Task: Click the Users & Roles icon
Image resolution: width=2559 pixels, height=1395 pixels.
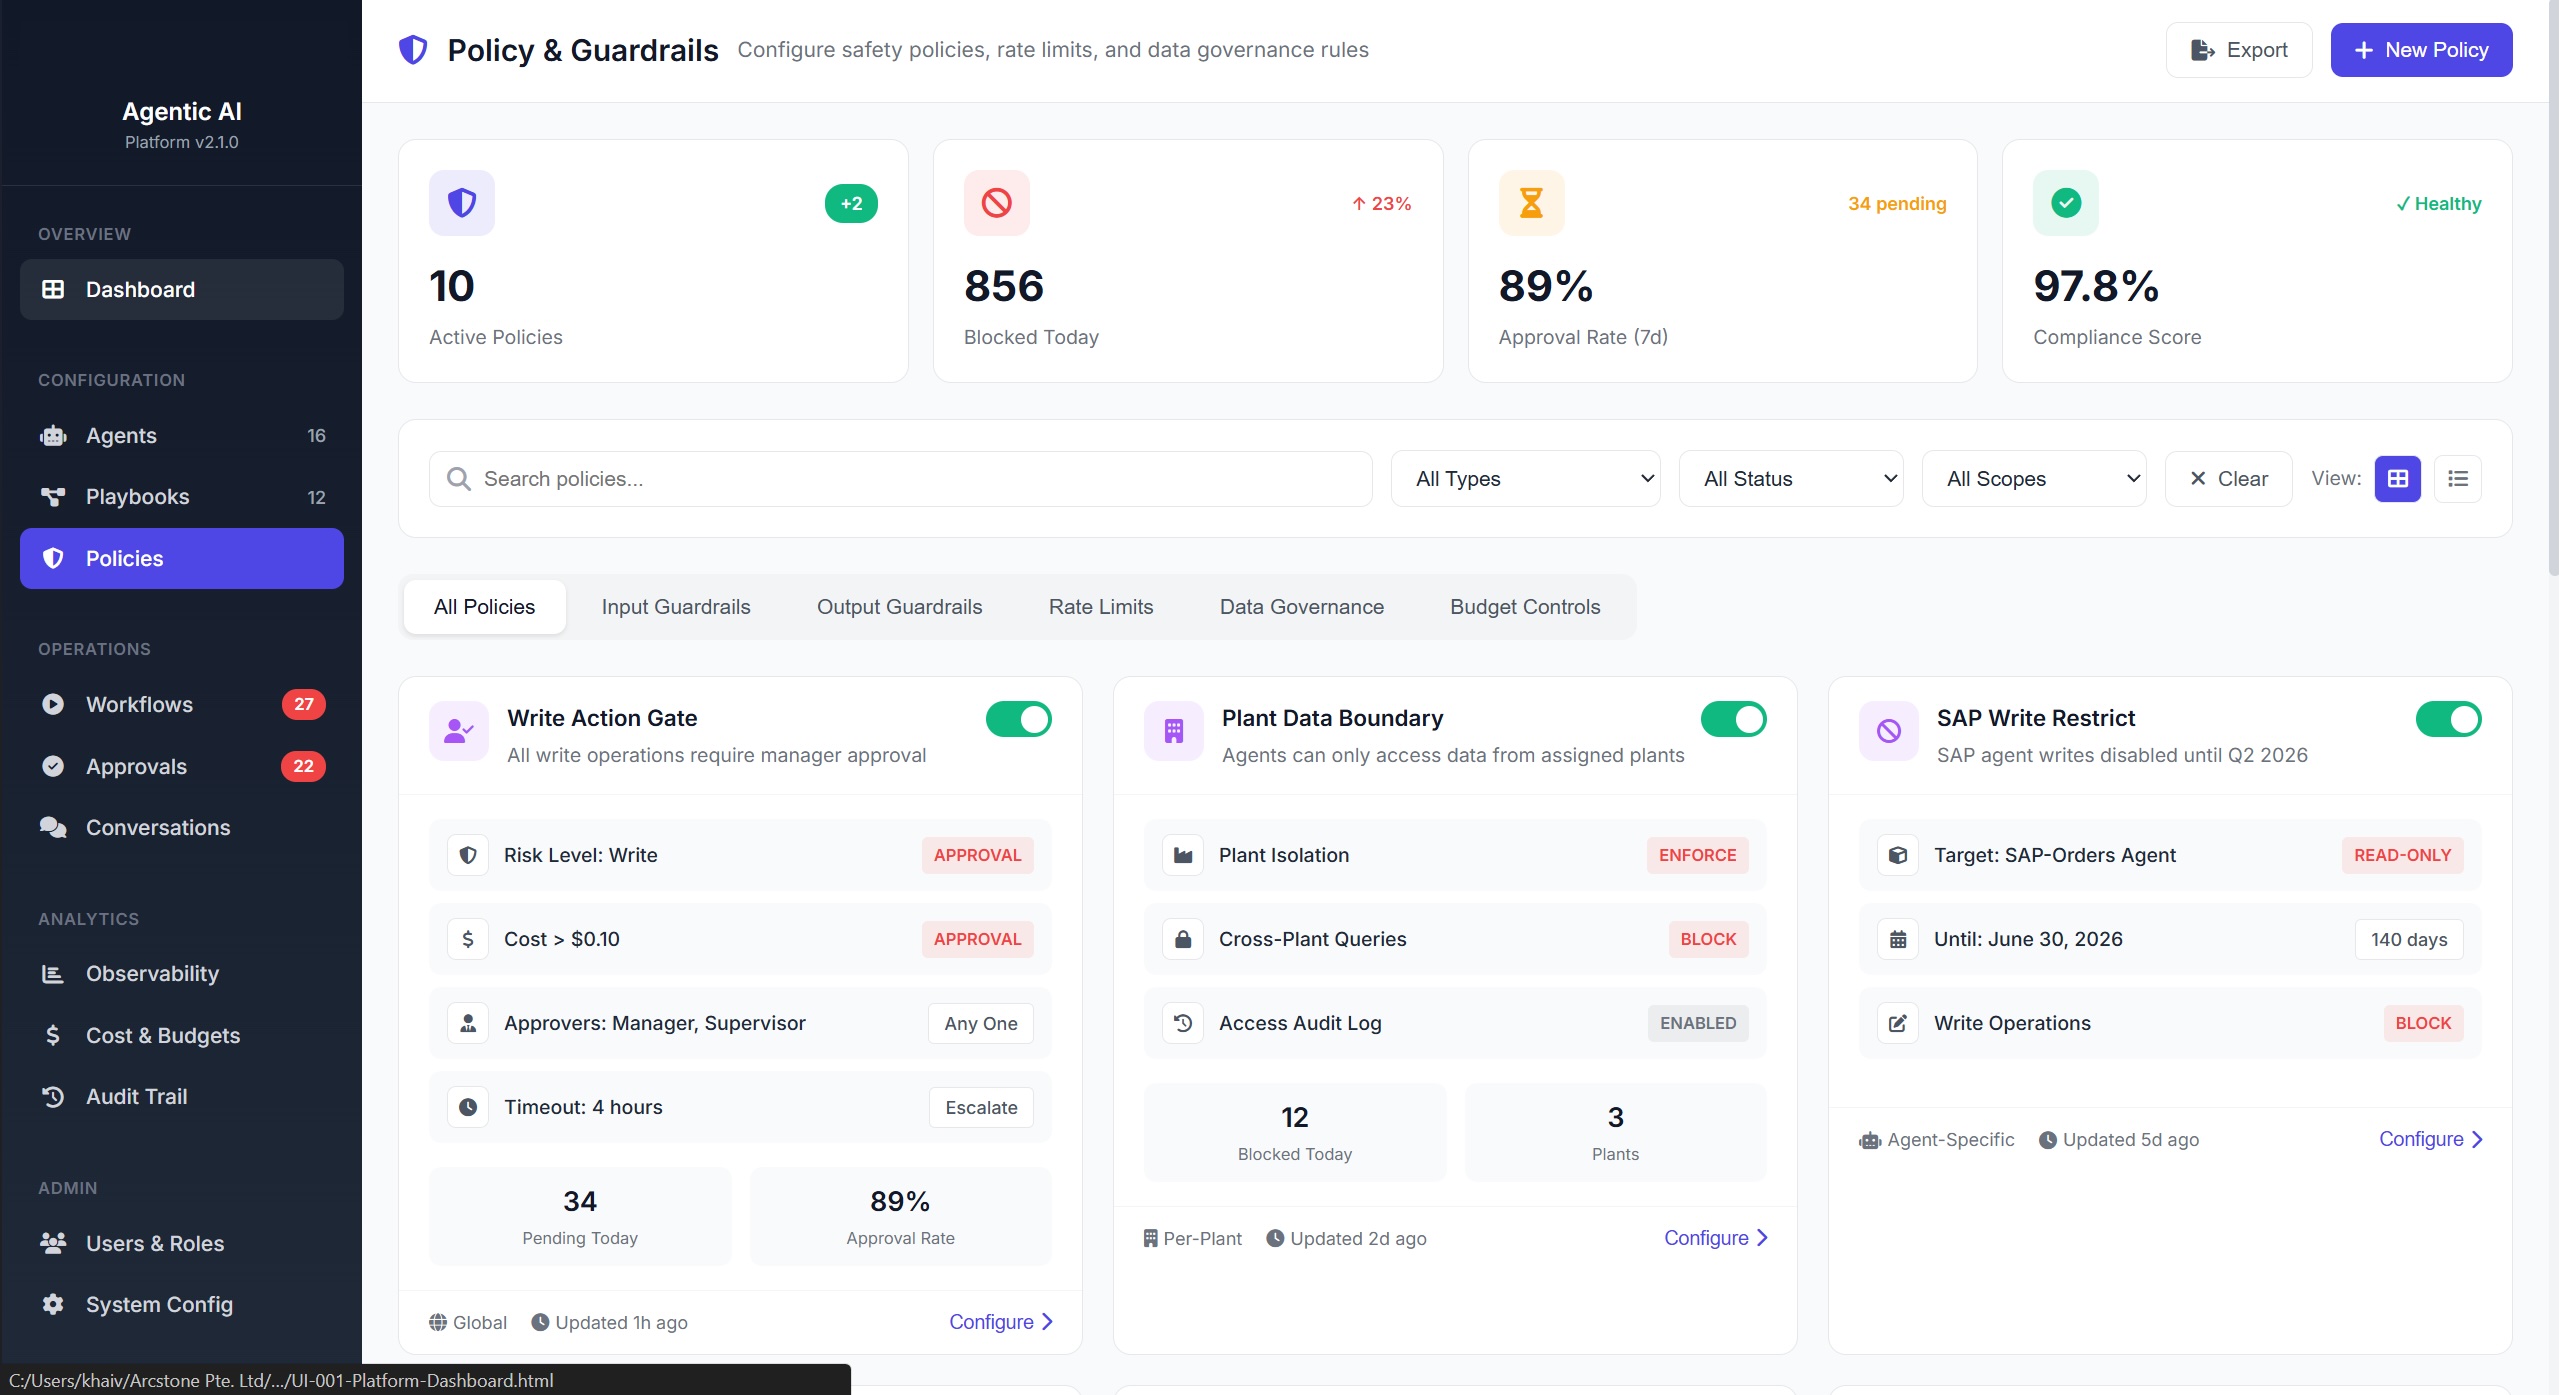Action: (x=53, y=1243)
